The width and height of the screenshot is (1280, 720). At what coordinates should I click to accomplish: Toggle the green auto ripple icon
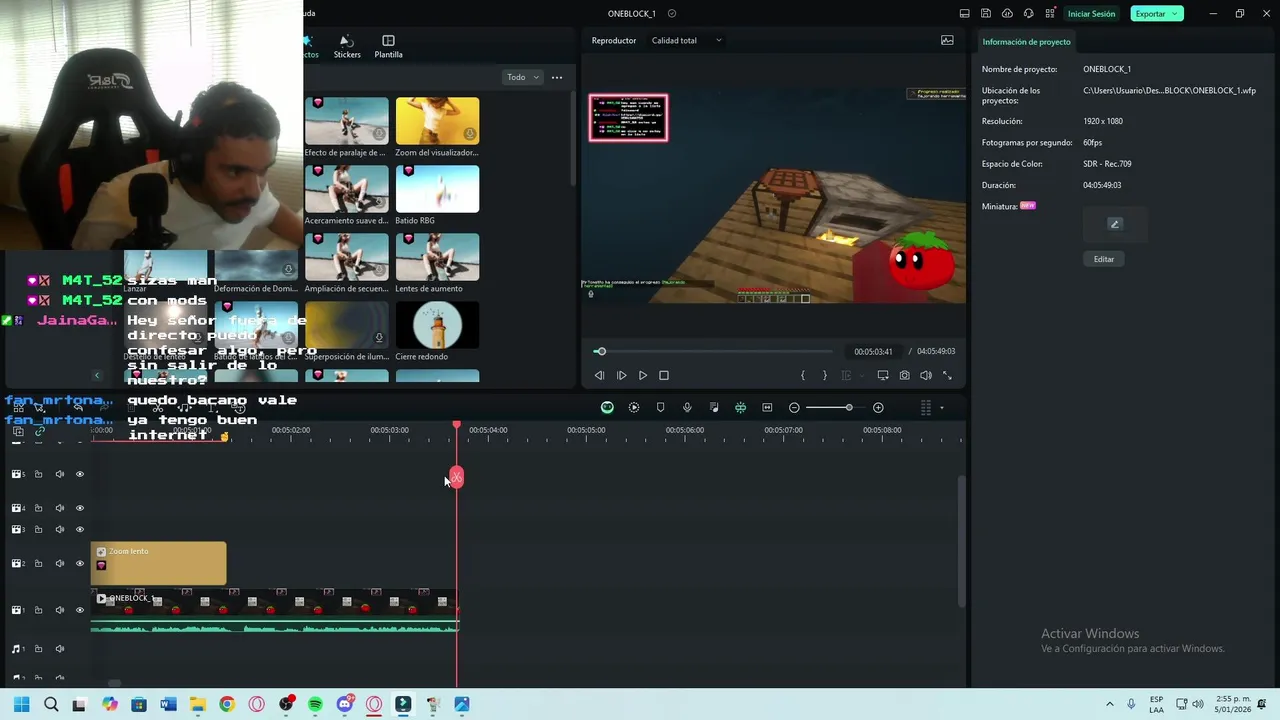[740, 407]
